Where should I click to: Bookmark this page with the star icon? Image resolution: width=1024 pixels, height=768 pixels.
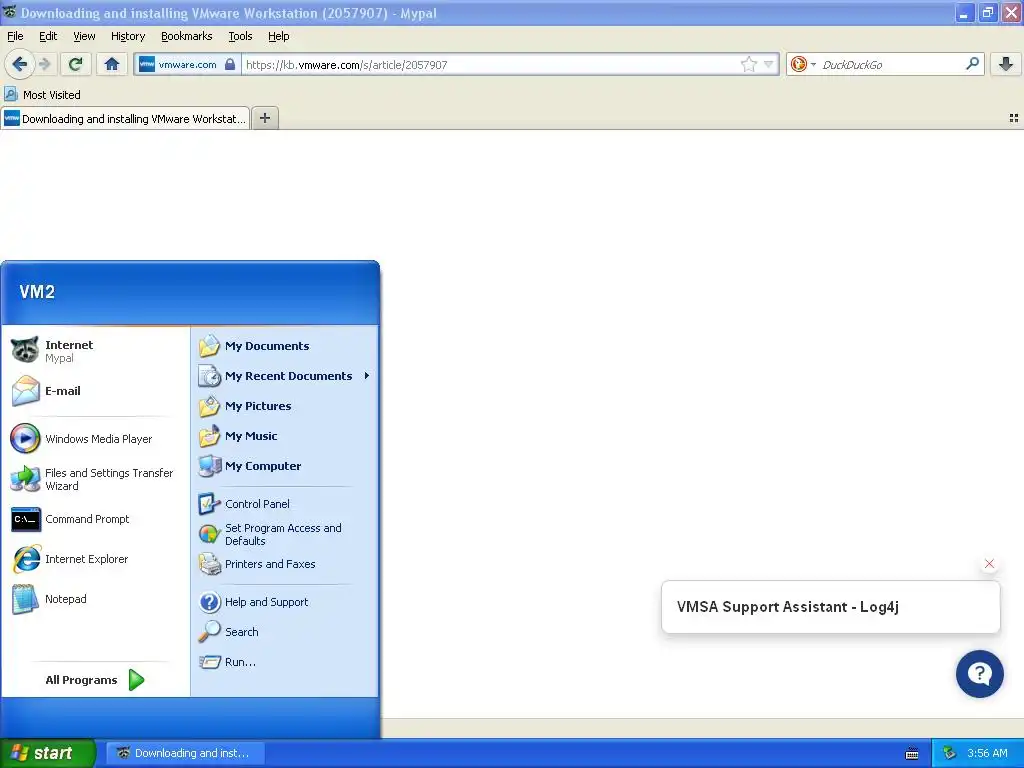(748, 64)
